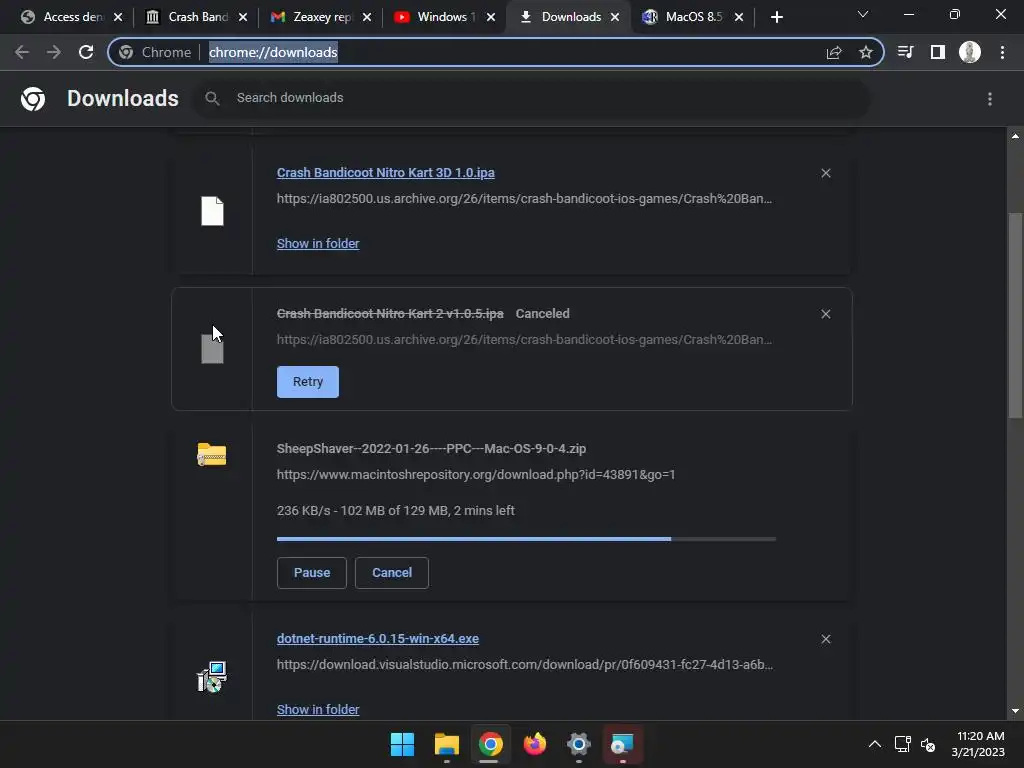Viewport: 1024px width, 768px height.
Task: Cancel the SheepShaver download
Action: pos(392,573)
